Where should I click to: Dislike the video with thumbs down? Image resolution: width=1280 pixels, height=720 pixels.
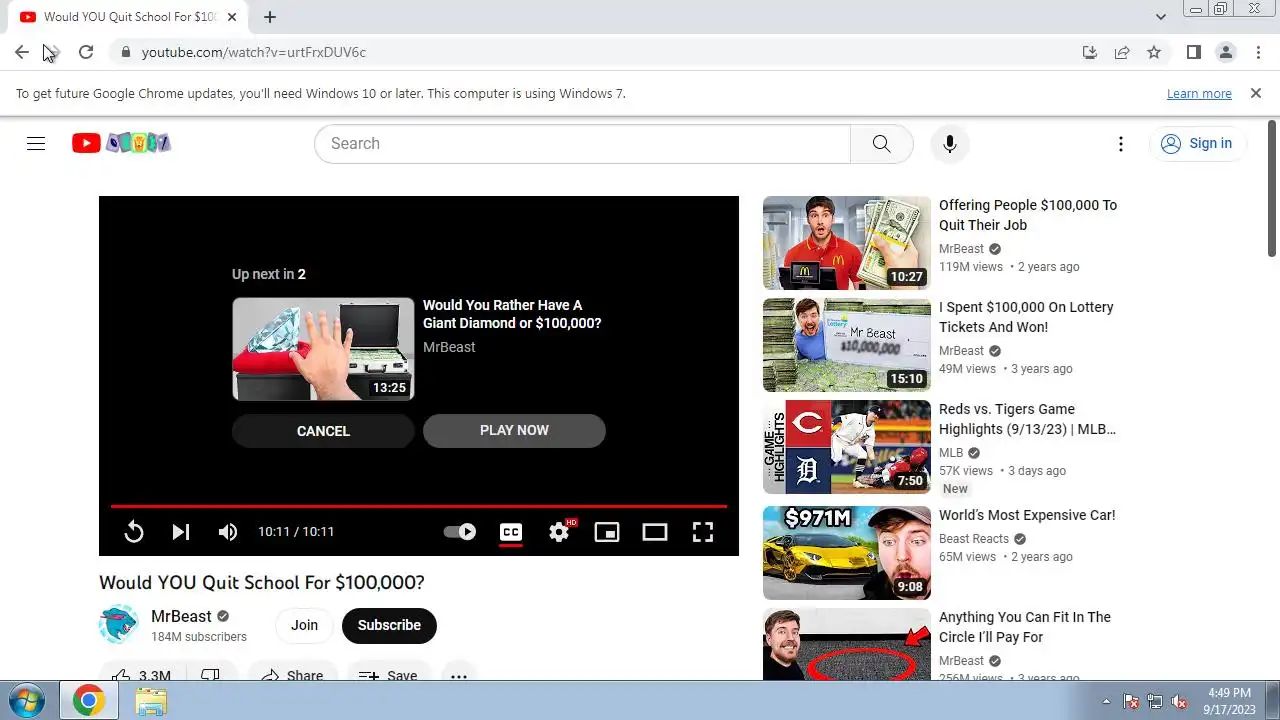[x=210, y=675]
